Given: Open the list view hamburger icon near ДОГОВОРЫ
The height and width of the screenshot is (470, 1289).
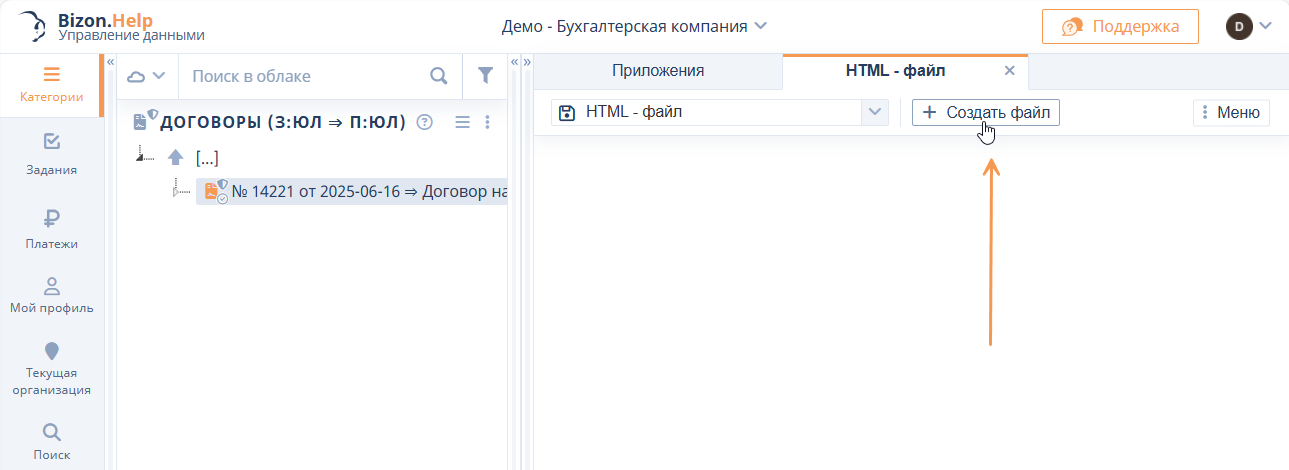Looking at the screenshot, I should 462,122.
